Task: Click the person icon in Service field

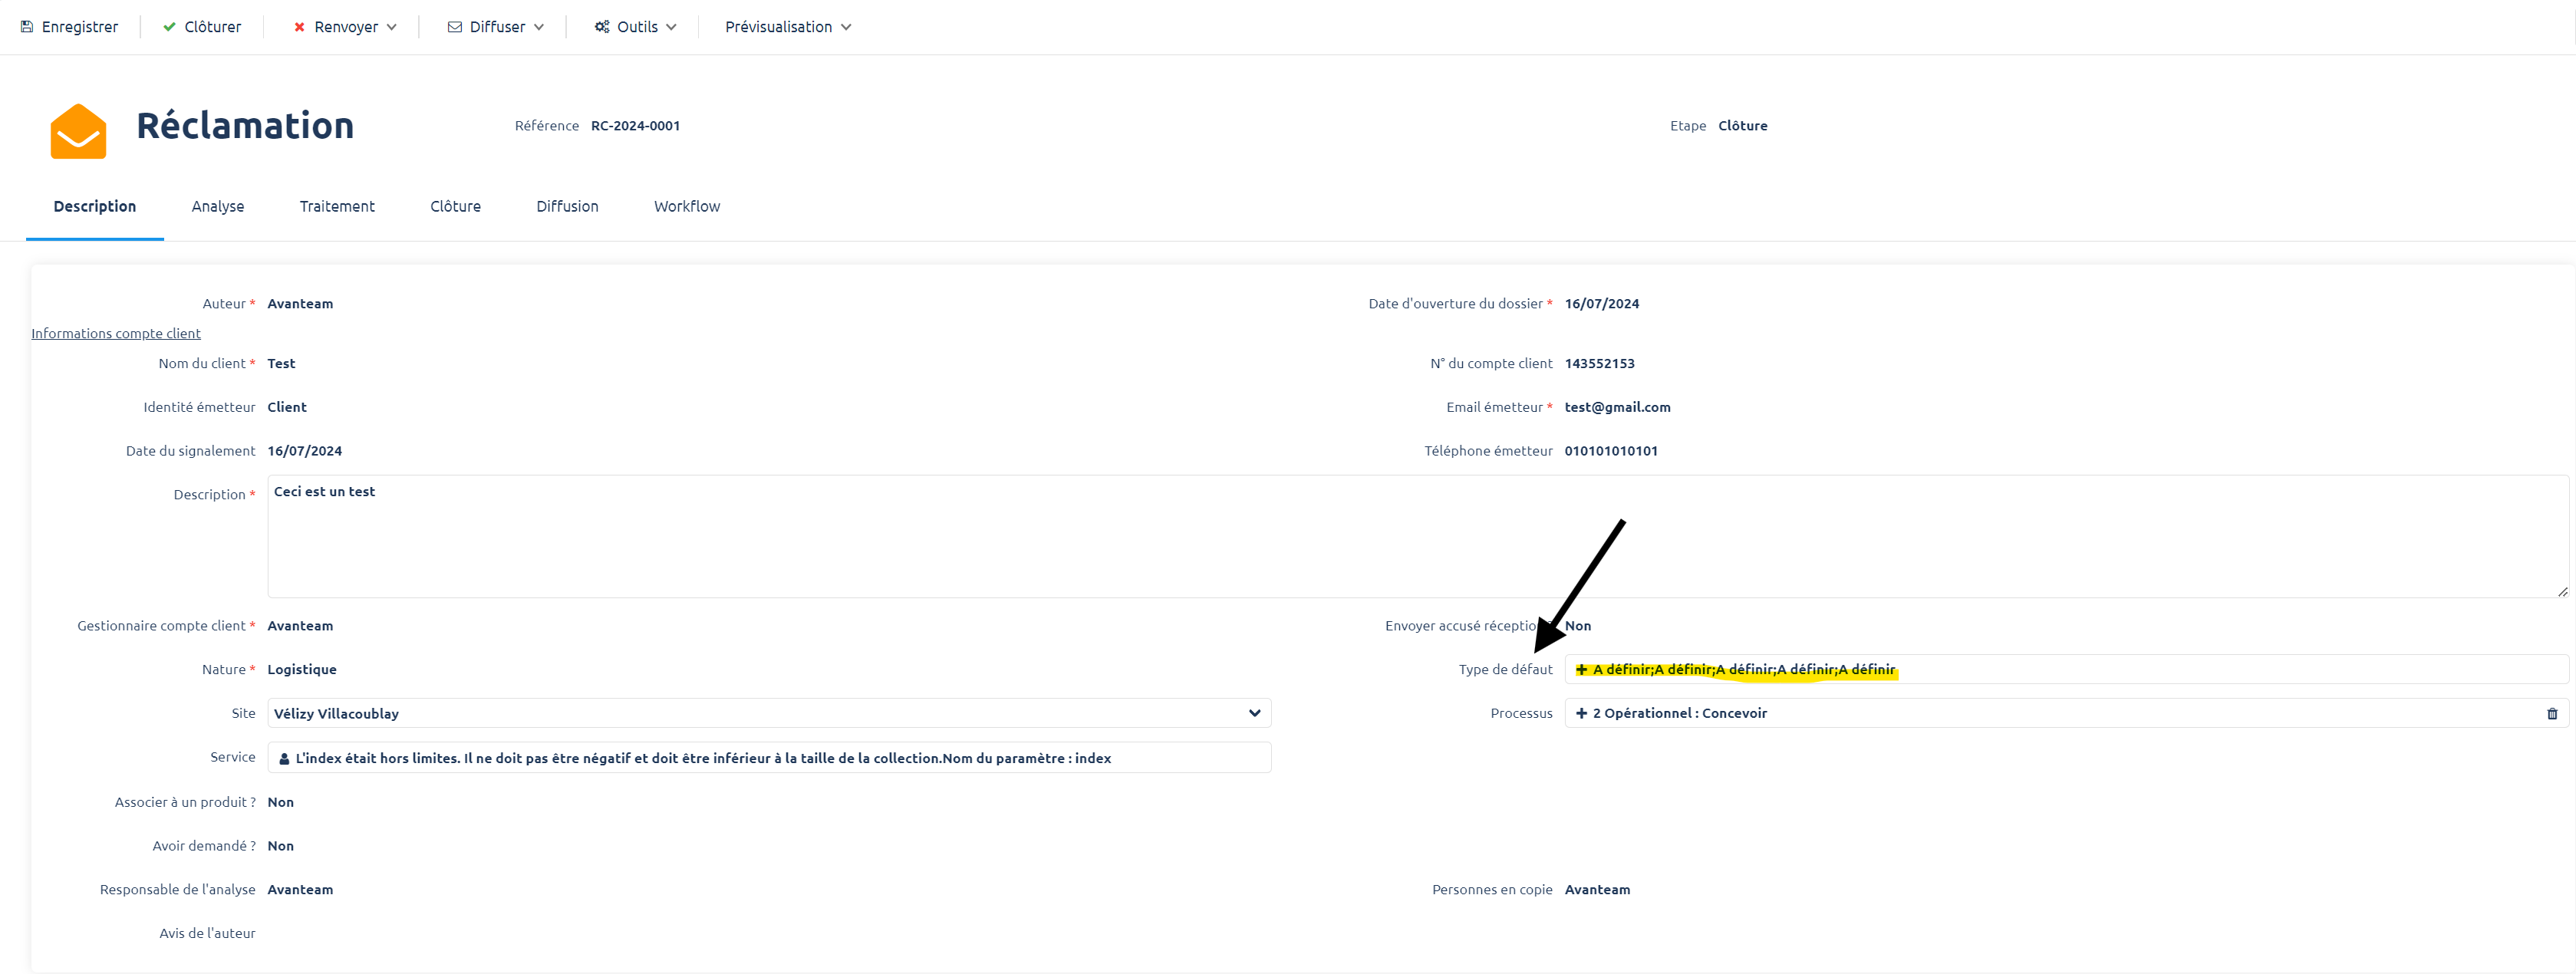Action: pyautogui.click(x=284, y=759)
